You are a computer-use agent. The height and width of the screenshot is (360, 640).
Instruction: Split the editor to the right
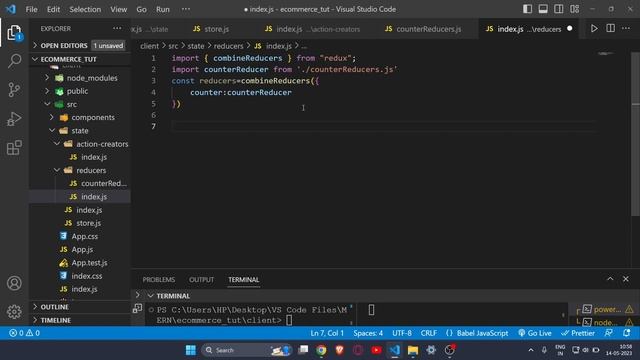tap(610, 28)
